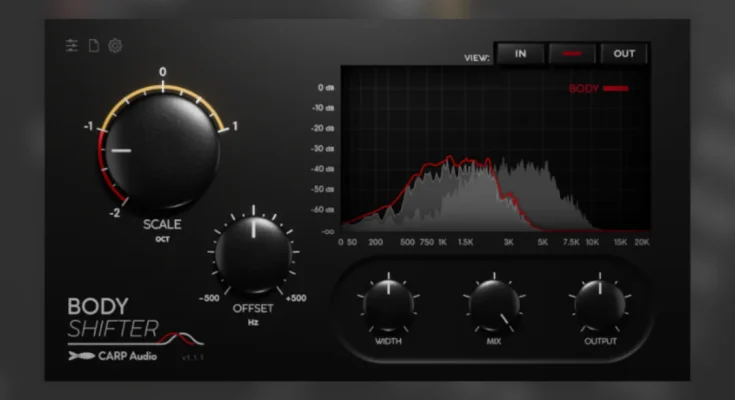This screenshot has width=735, height=400.
Task: Click the red BODY legend marker
Action: pyautogui.click(x=616, y=89)
